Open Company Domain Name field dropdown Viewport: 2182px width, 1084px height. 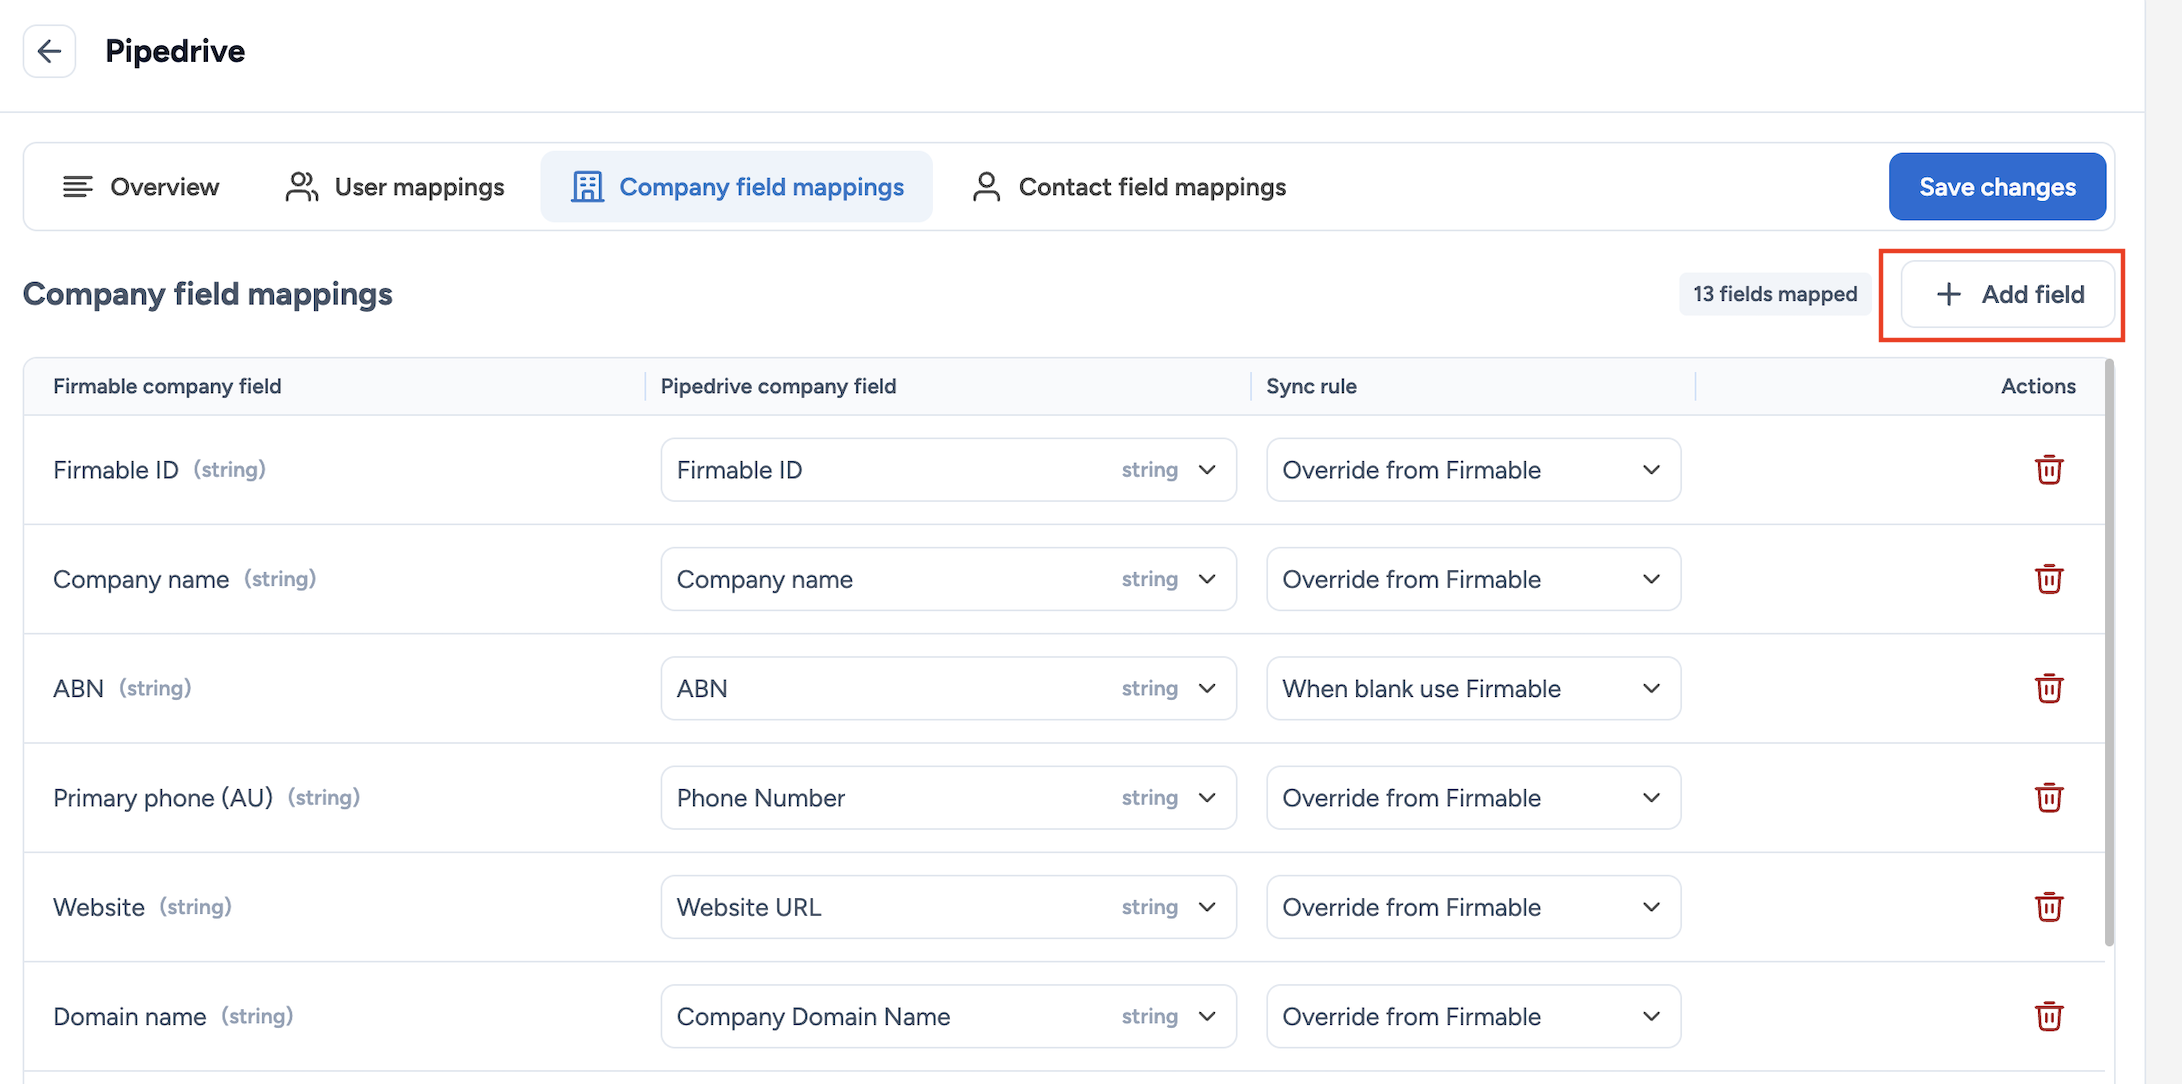click(x=947, y=1016)
